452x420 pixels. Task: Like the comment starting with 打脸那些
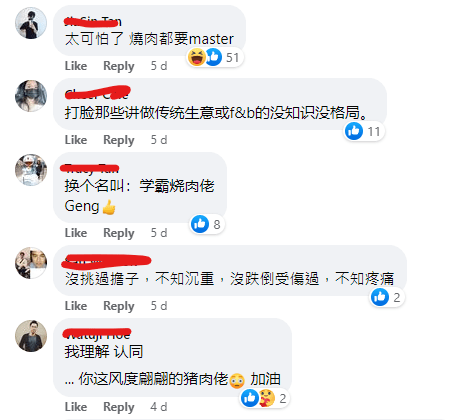(x=76, y=140)
